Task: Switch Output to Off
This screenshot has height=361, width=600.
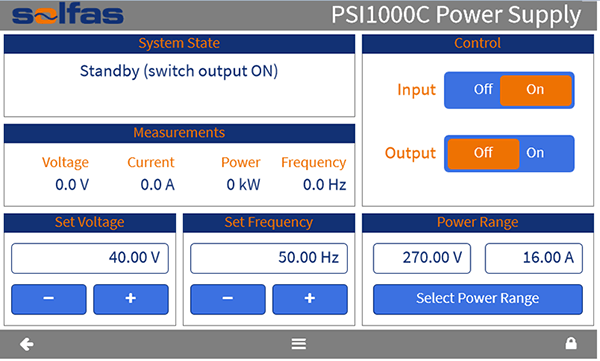Action: click(483, 153)
